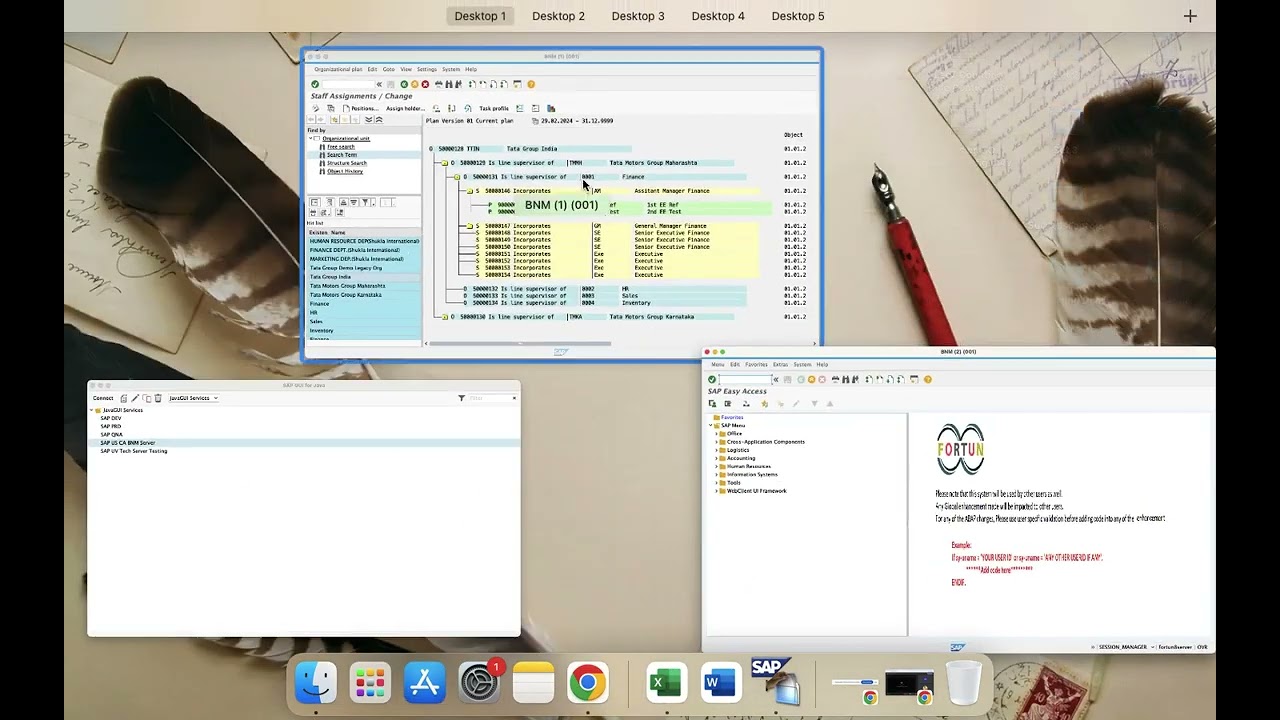This screenshot has height=720, width=1280.
Task: Click edit pencil icon in SAP GUI for Java
Action: pyautogui.click(x=135, y=398)
